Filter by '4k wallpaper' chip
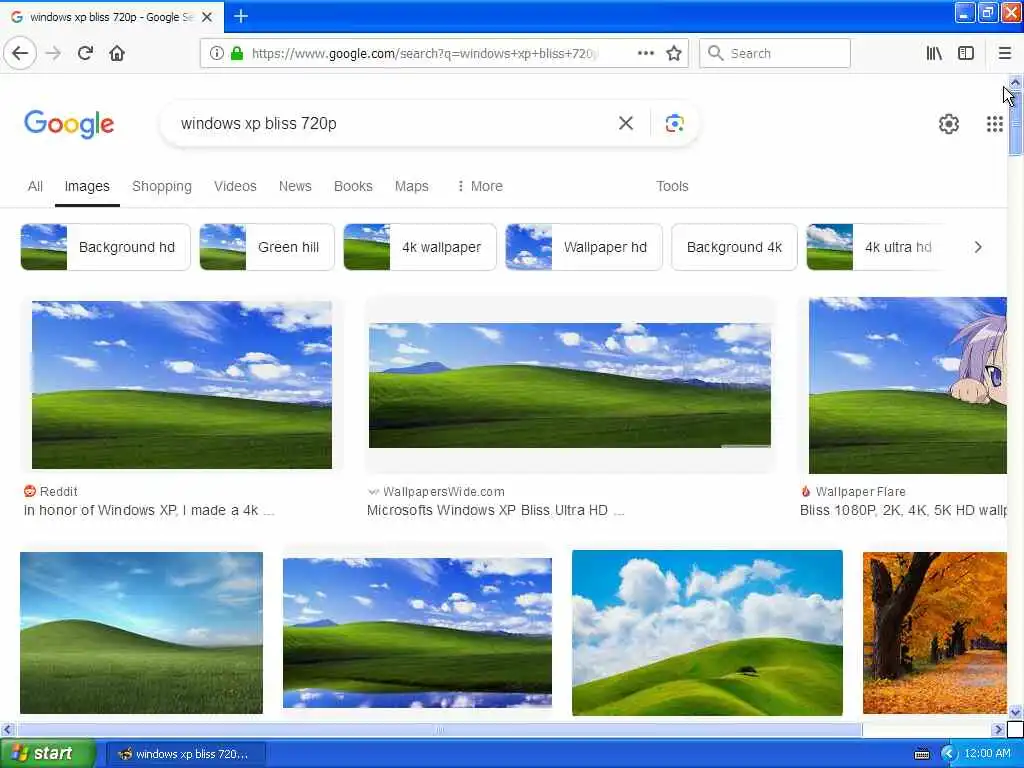The width and height of the screenshot is (1024, 768). click(x=420, y=247)
